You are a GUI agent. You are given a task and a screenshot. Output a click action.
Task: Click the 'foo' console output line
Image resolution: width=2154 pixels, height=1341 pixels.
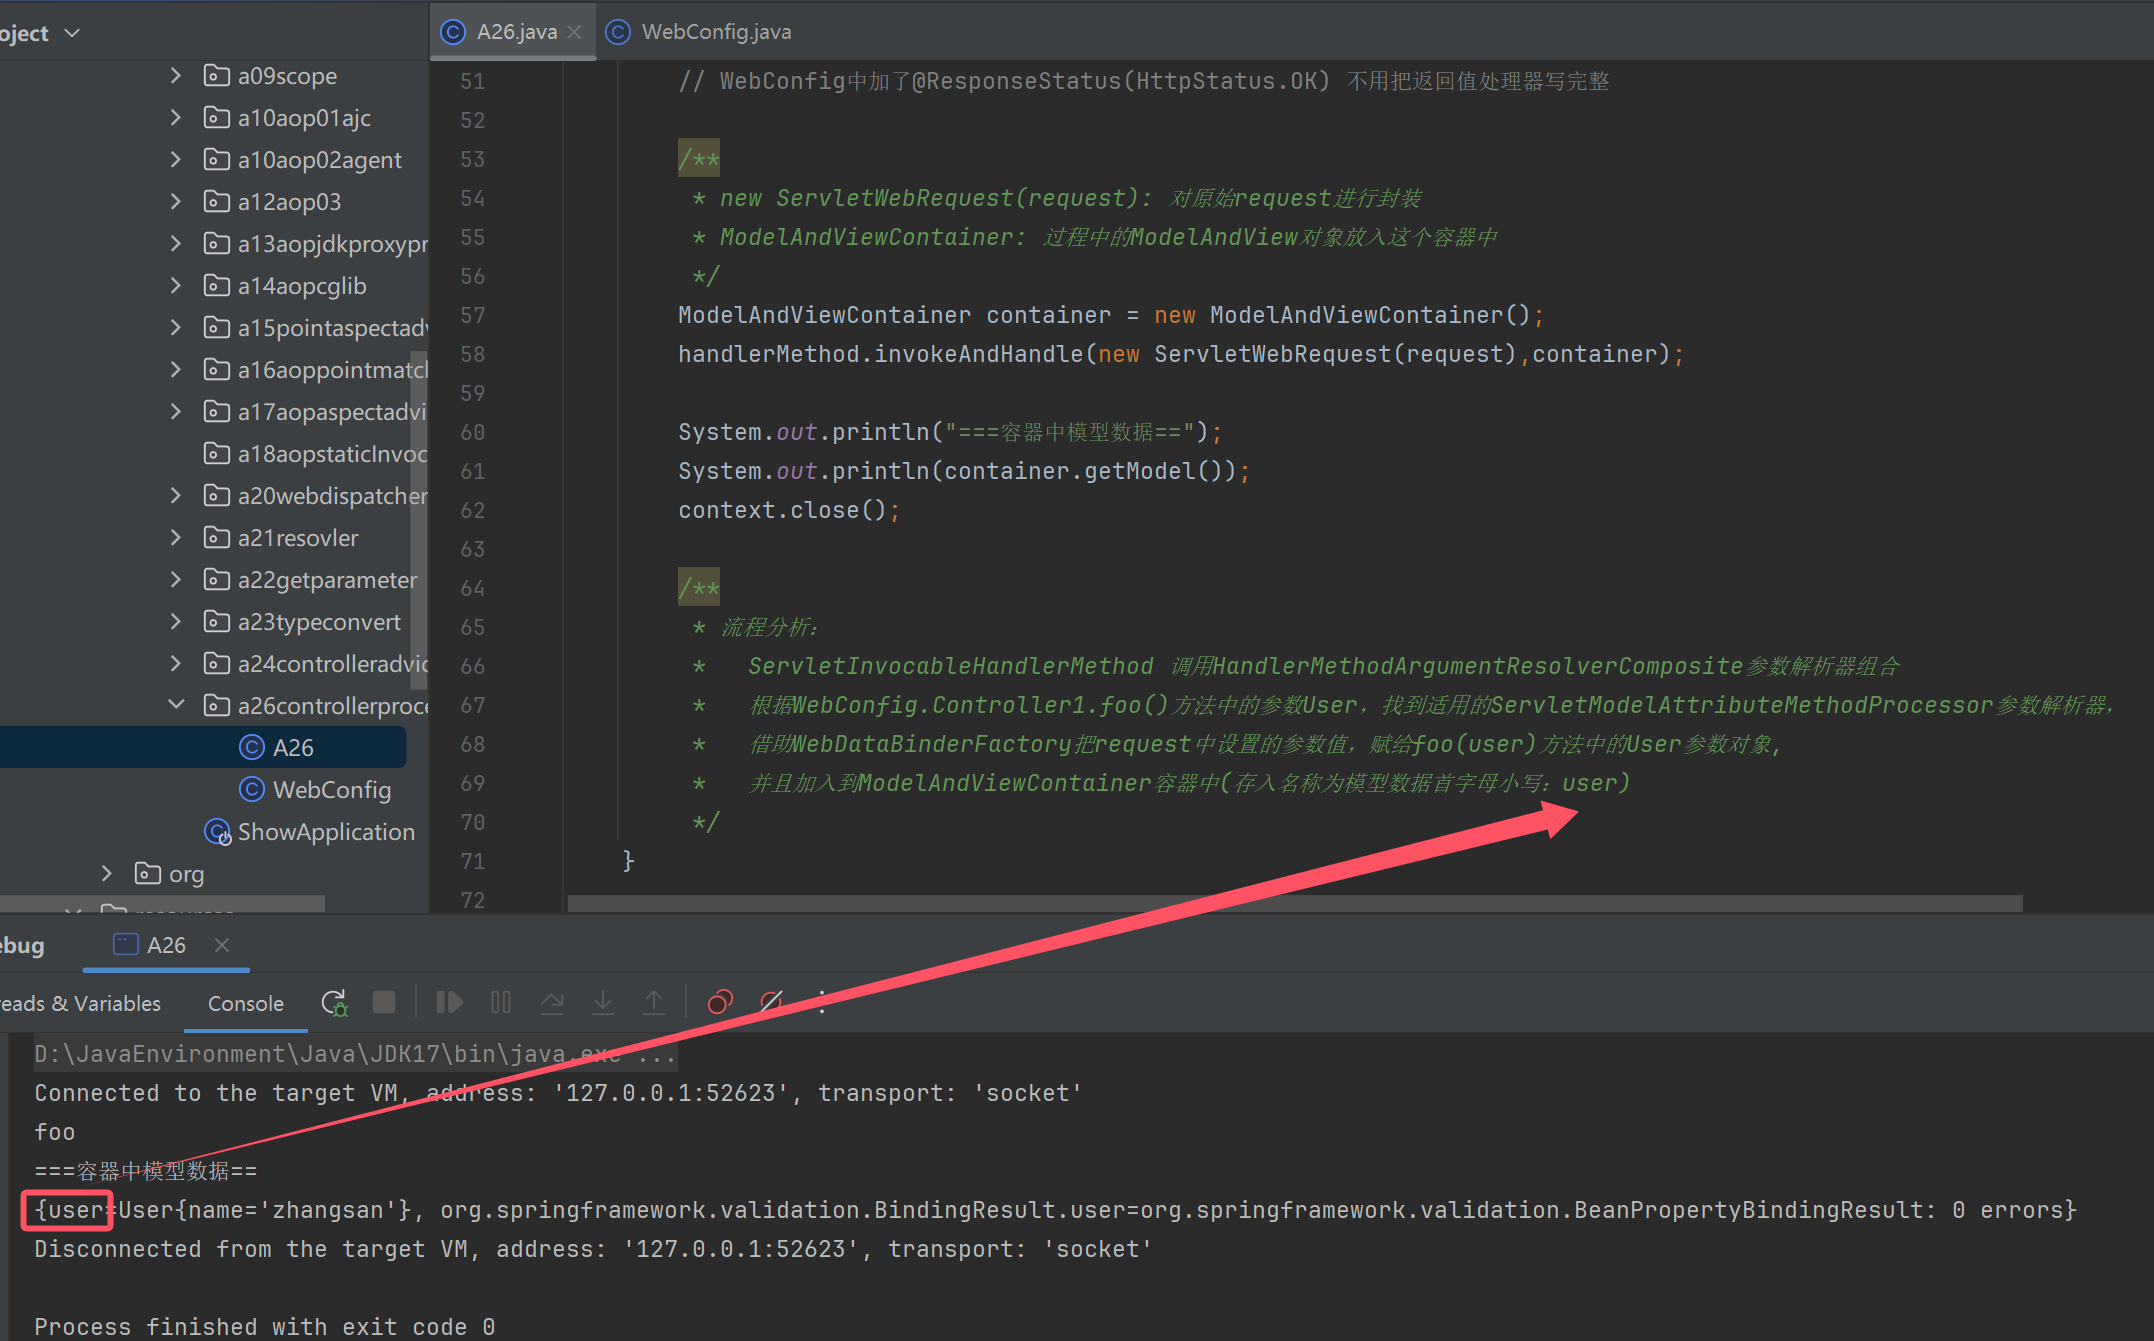pos(55,1132)
